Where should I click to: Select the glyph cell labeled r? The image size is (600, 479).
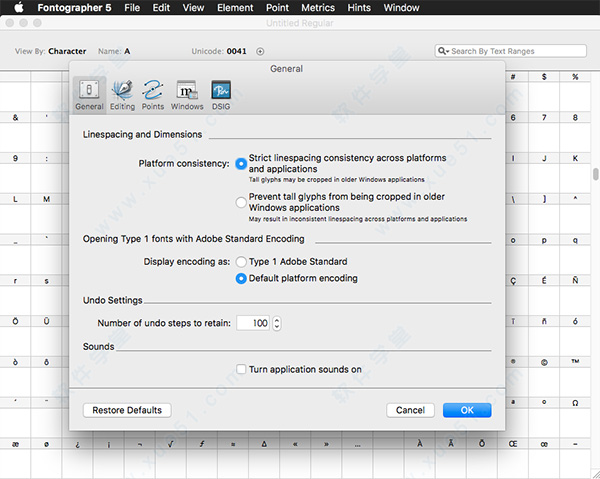tap(15, 296)
